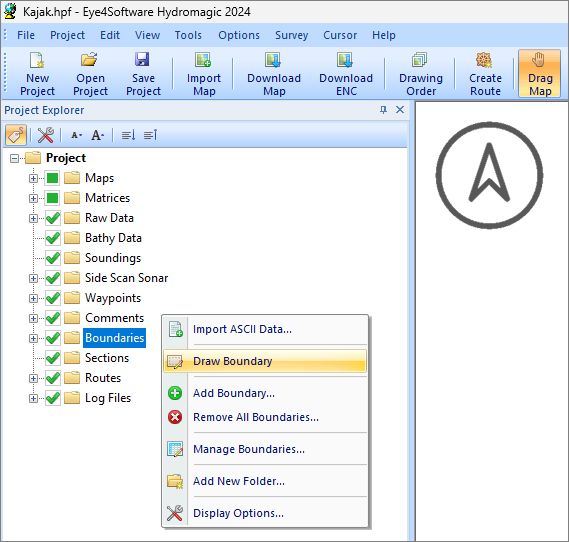The image size is (569, 542).
Task: Decrease font size in Project Explorer
Action: 76,135
